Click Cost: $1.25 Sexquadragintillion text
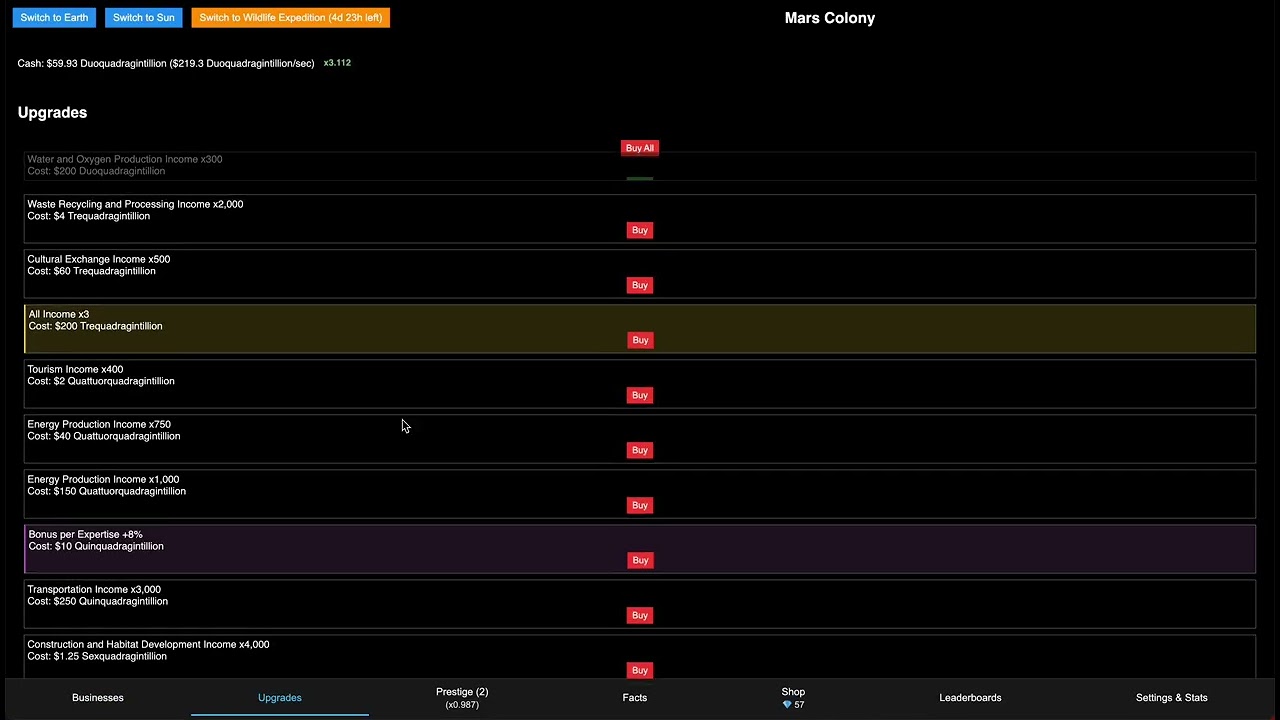This screenshot has width=1280, height=720. click(x=97, y=656)
